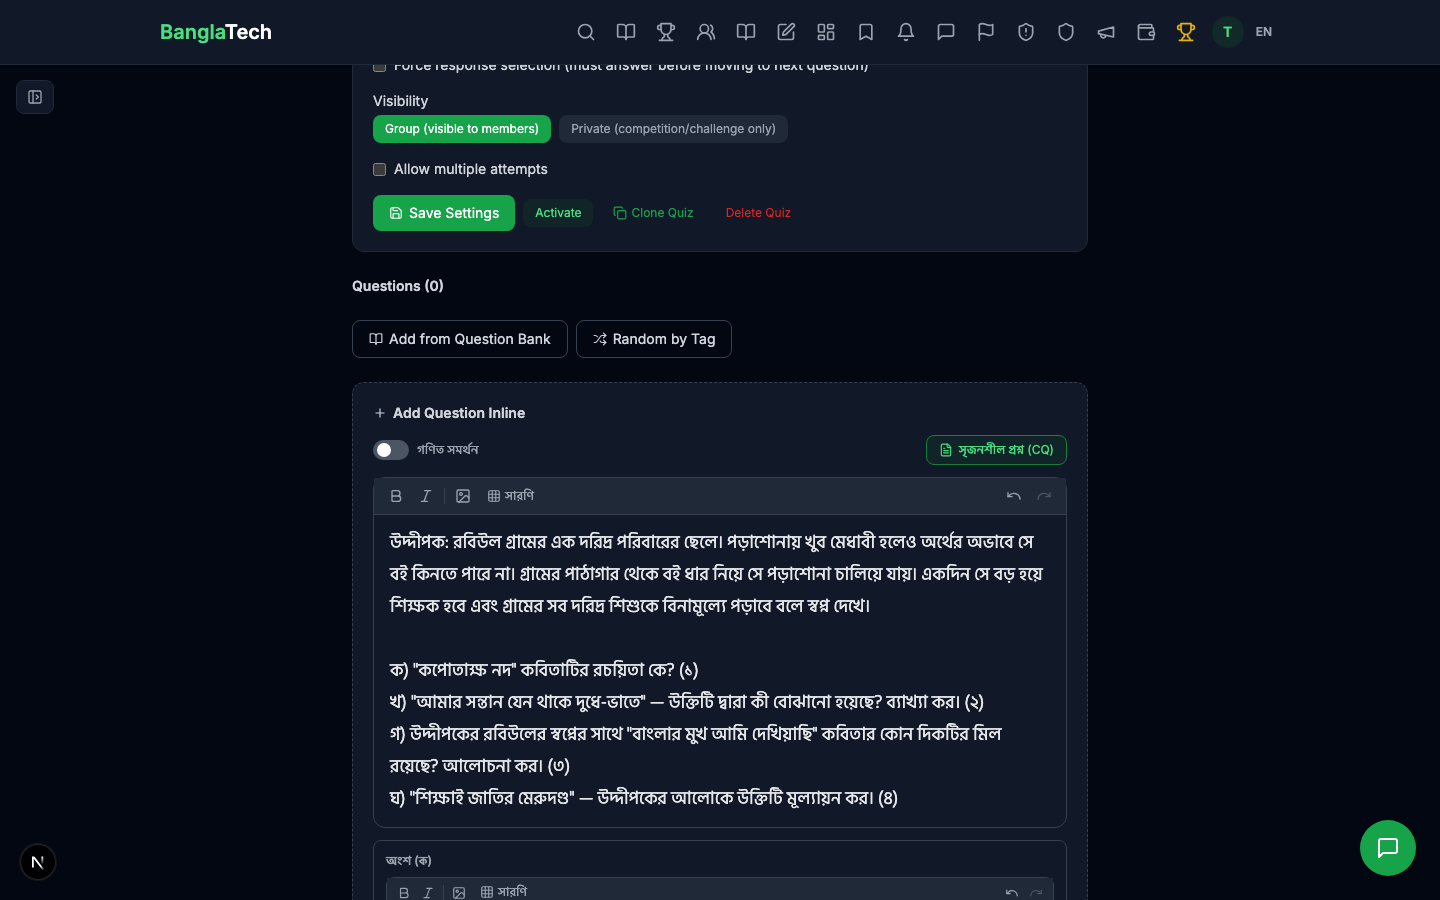The image size is (1440, 900).
Task: Open the wallet icon
Action: point(1146,32)
